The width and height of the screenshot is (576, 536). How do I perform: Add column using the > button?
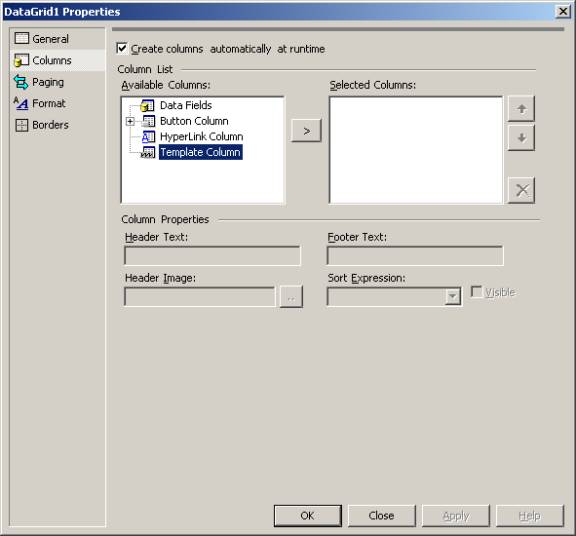[x=306, y=130]
